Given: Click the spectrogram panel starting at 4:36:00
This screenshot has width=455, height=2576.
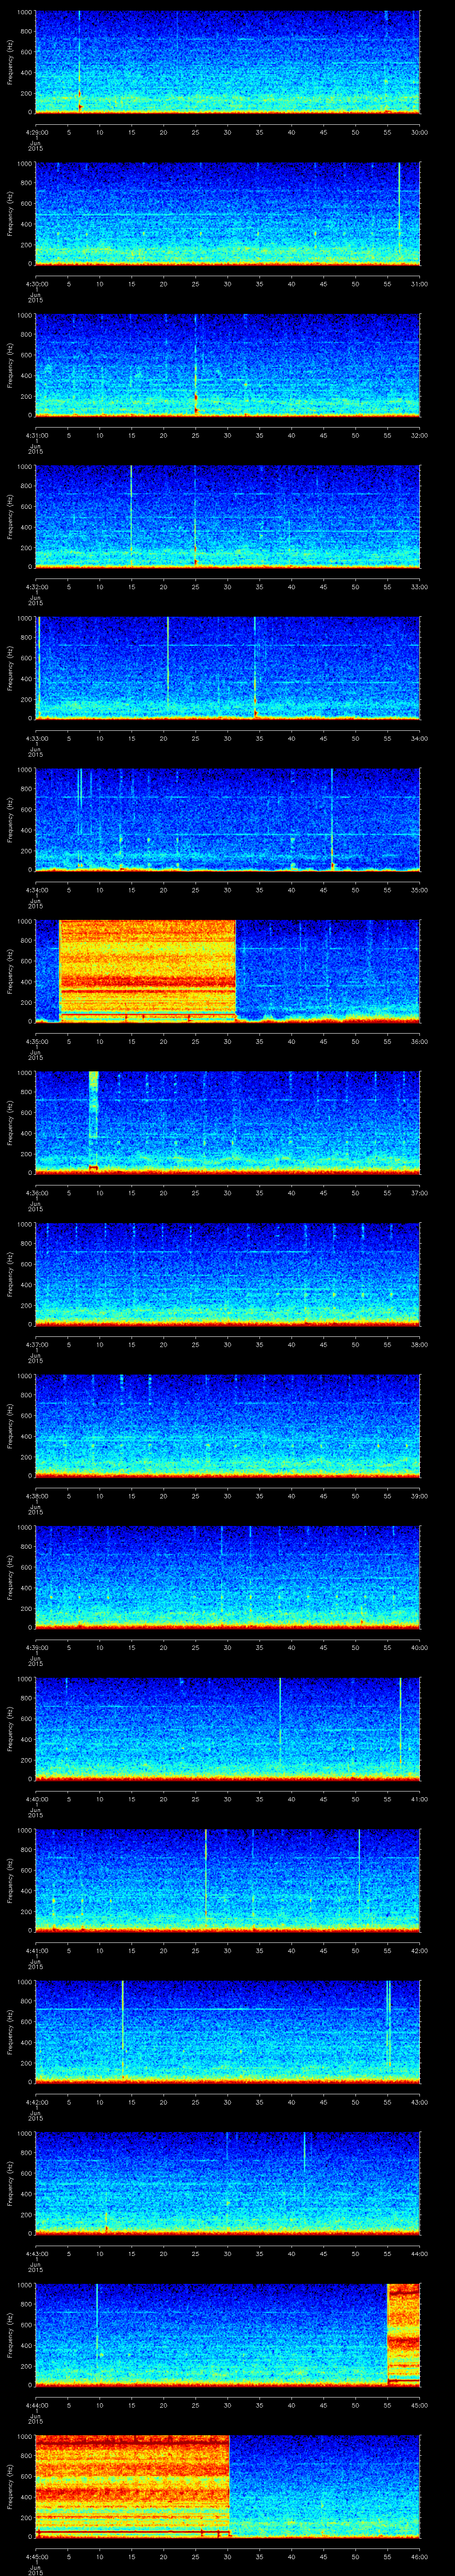Looking at the screenshot, I should (228, 1123).
